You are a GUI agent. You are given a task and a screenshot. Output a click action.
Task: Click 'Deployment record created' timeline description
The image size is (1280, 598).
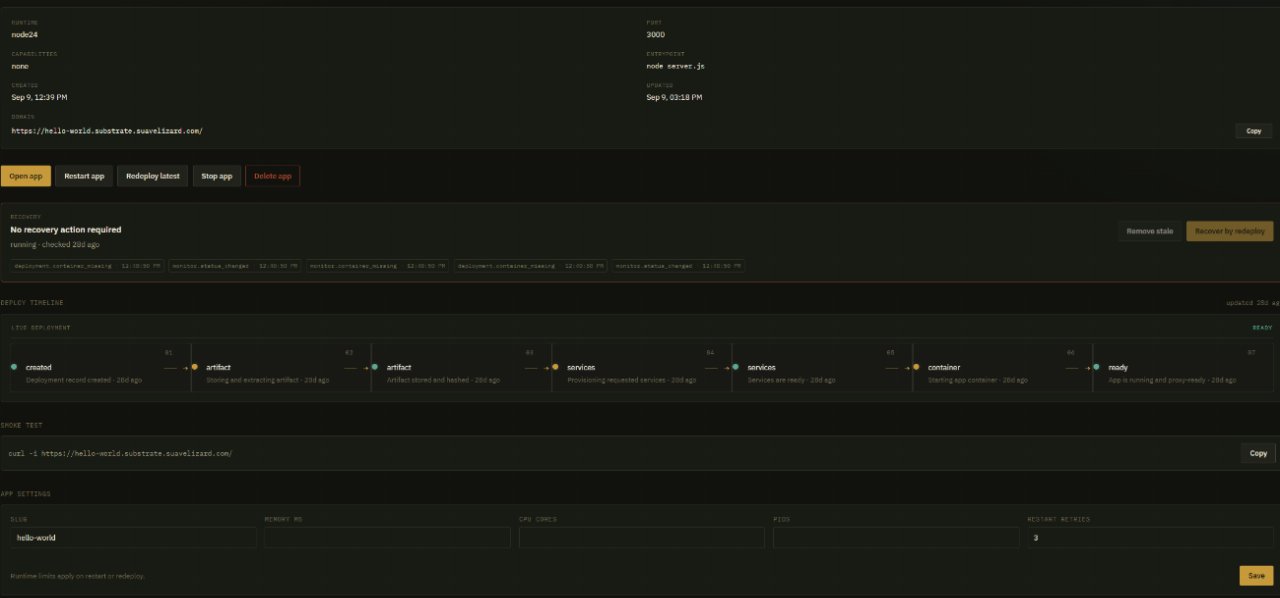coord(84,380)
